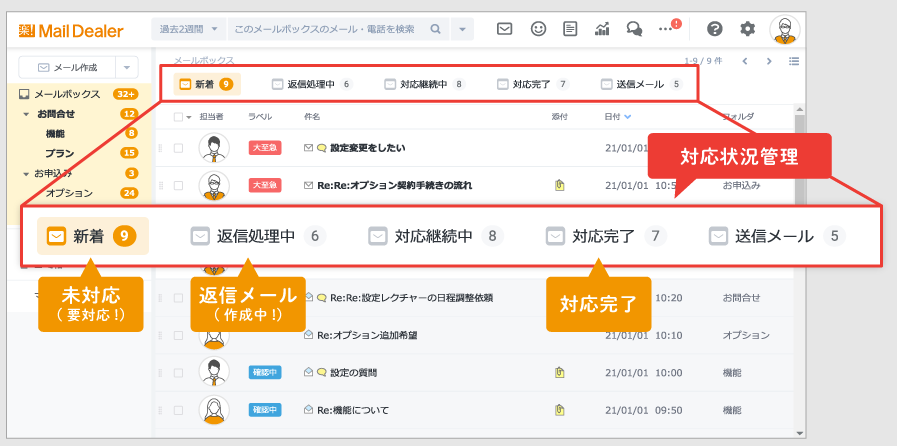Viewport: 897px width, 446px height.
Task: Click the drag handle on Re:機能について row
Action: coord(160,410)
